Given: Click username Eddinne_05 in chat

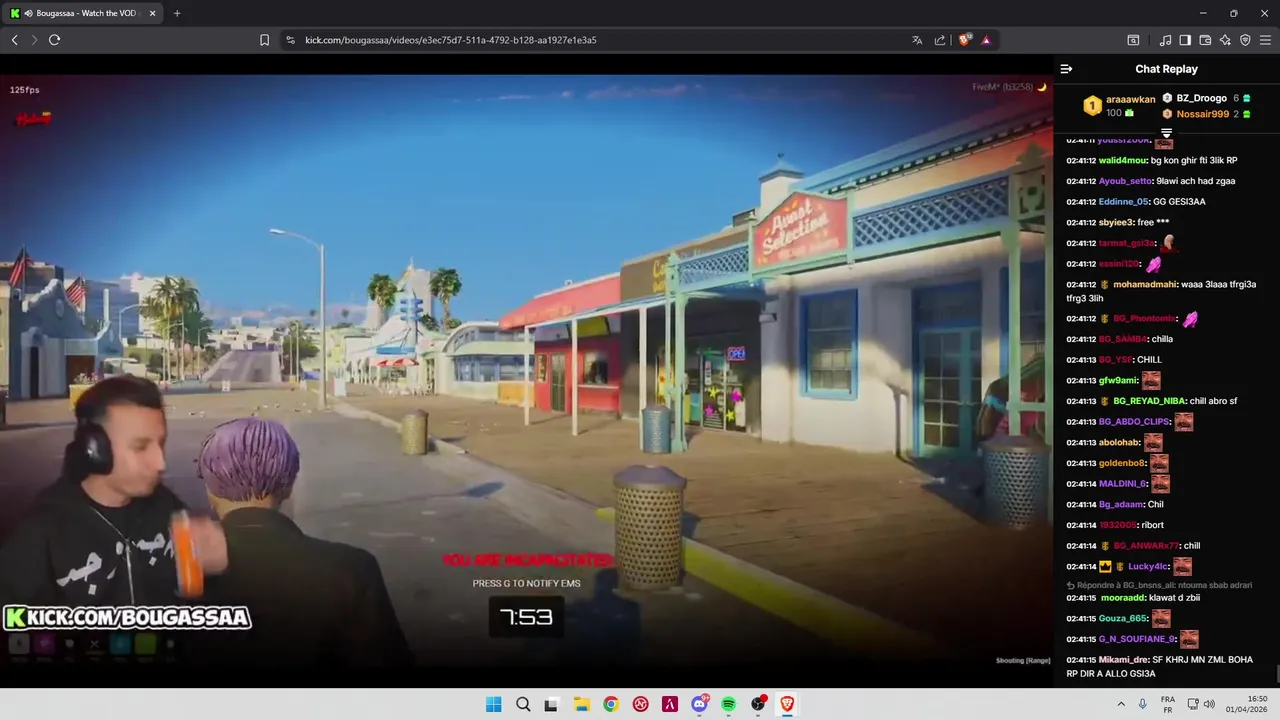Looking at the screenshot, I should [1124, 202].
